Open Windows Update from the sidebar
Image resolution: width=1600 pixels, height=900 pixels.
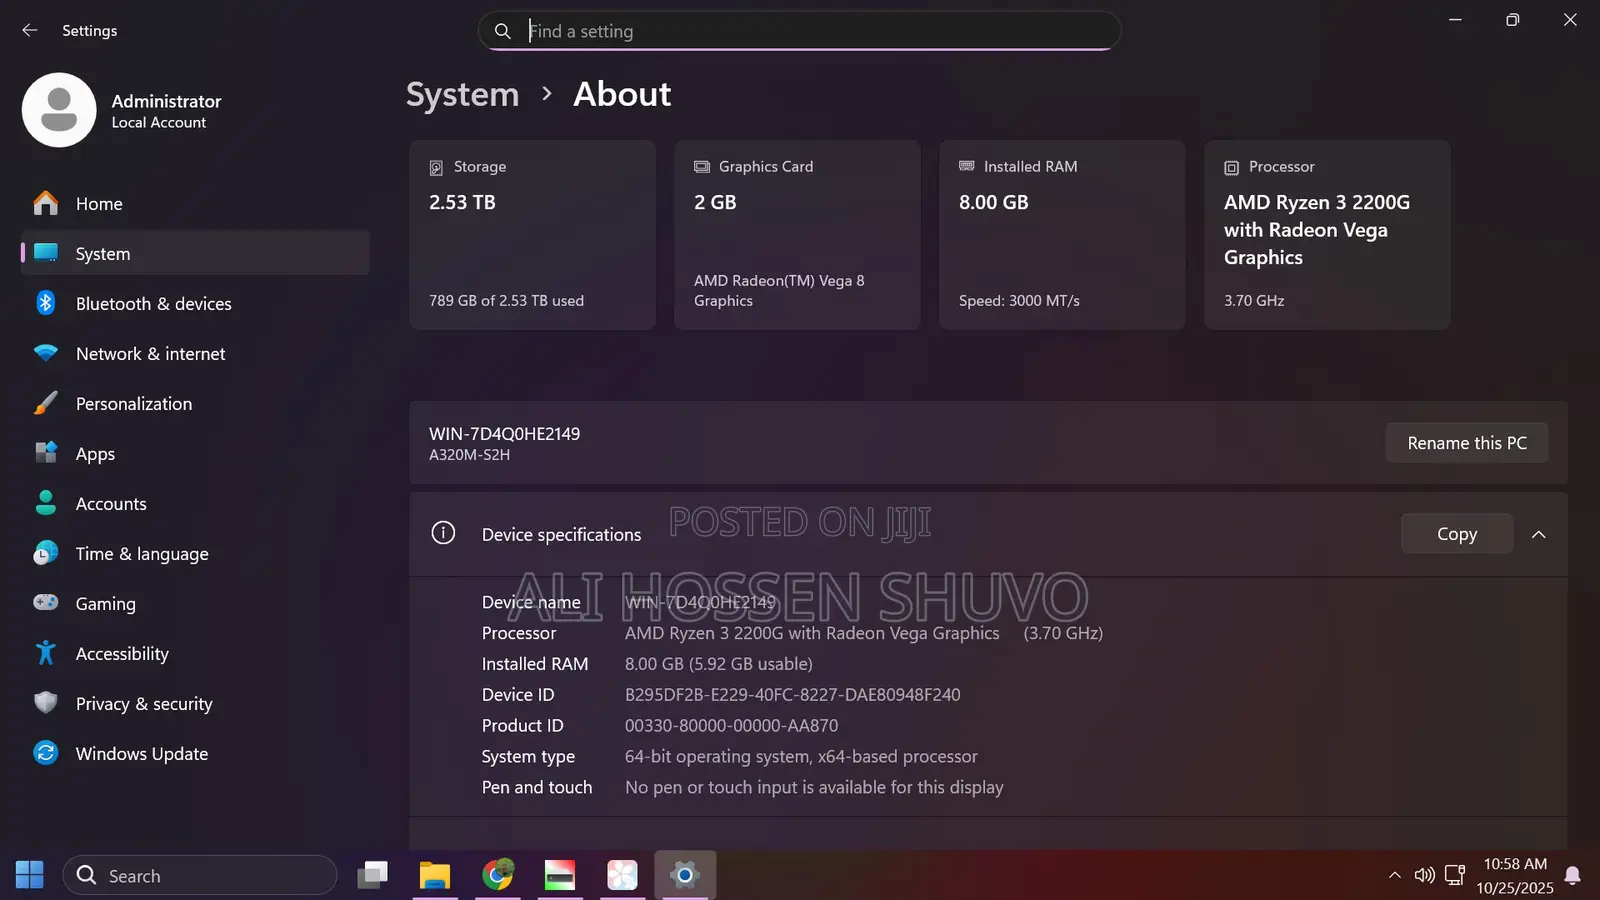click(141, 753)
